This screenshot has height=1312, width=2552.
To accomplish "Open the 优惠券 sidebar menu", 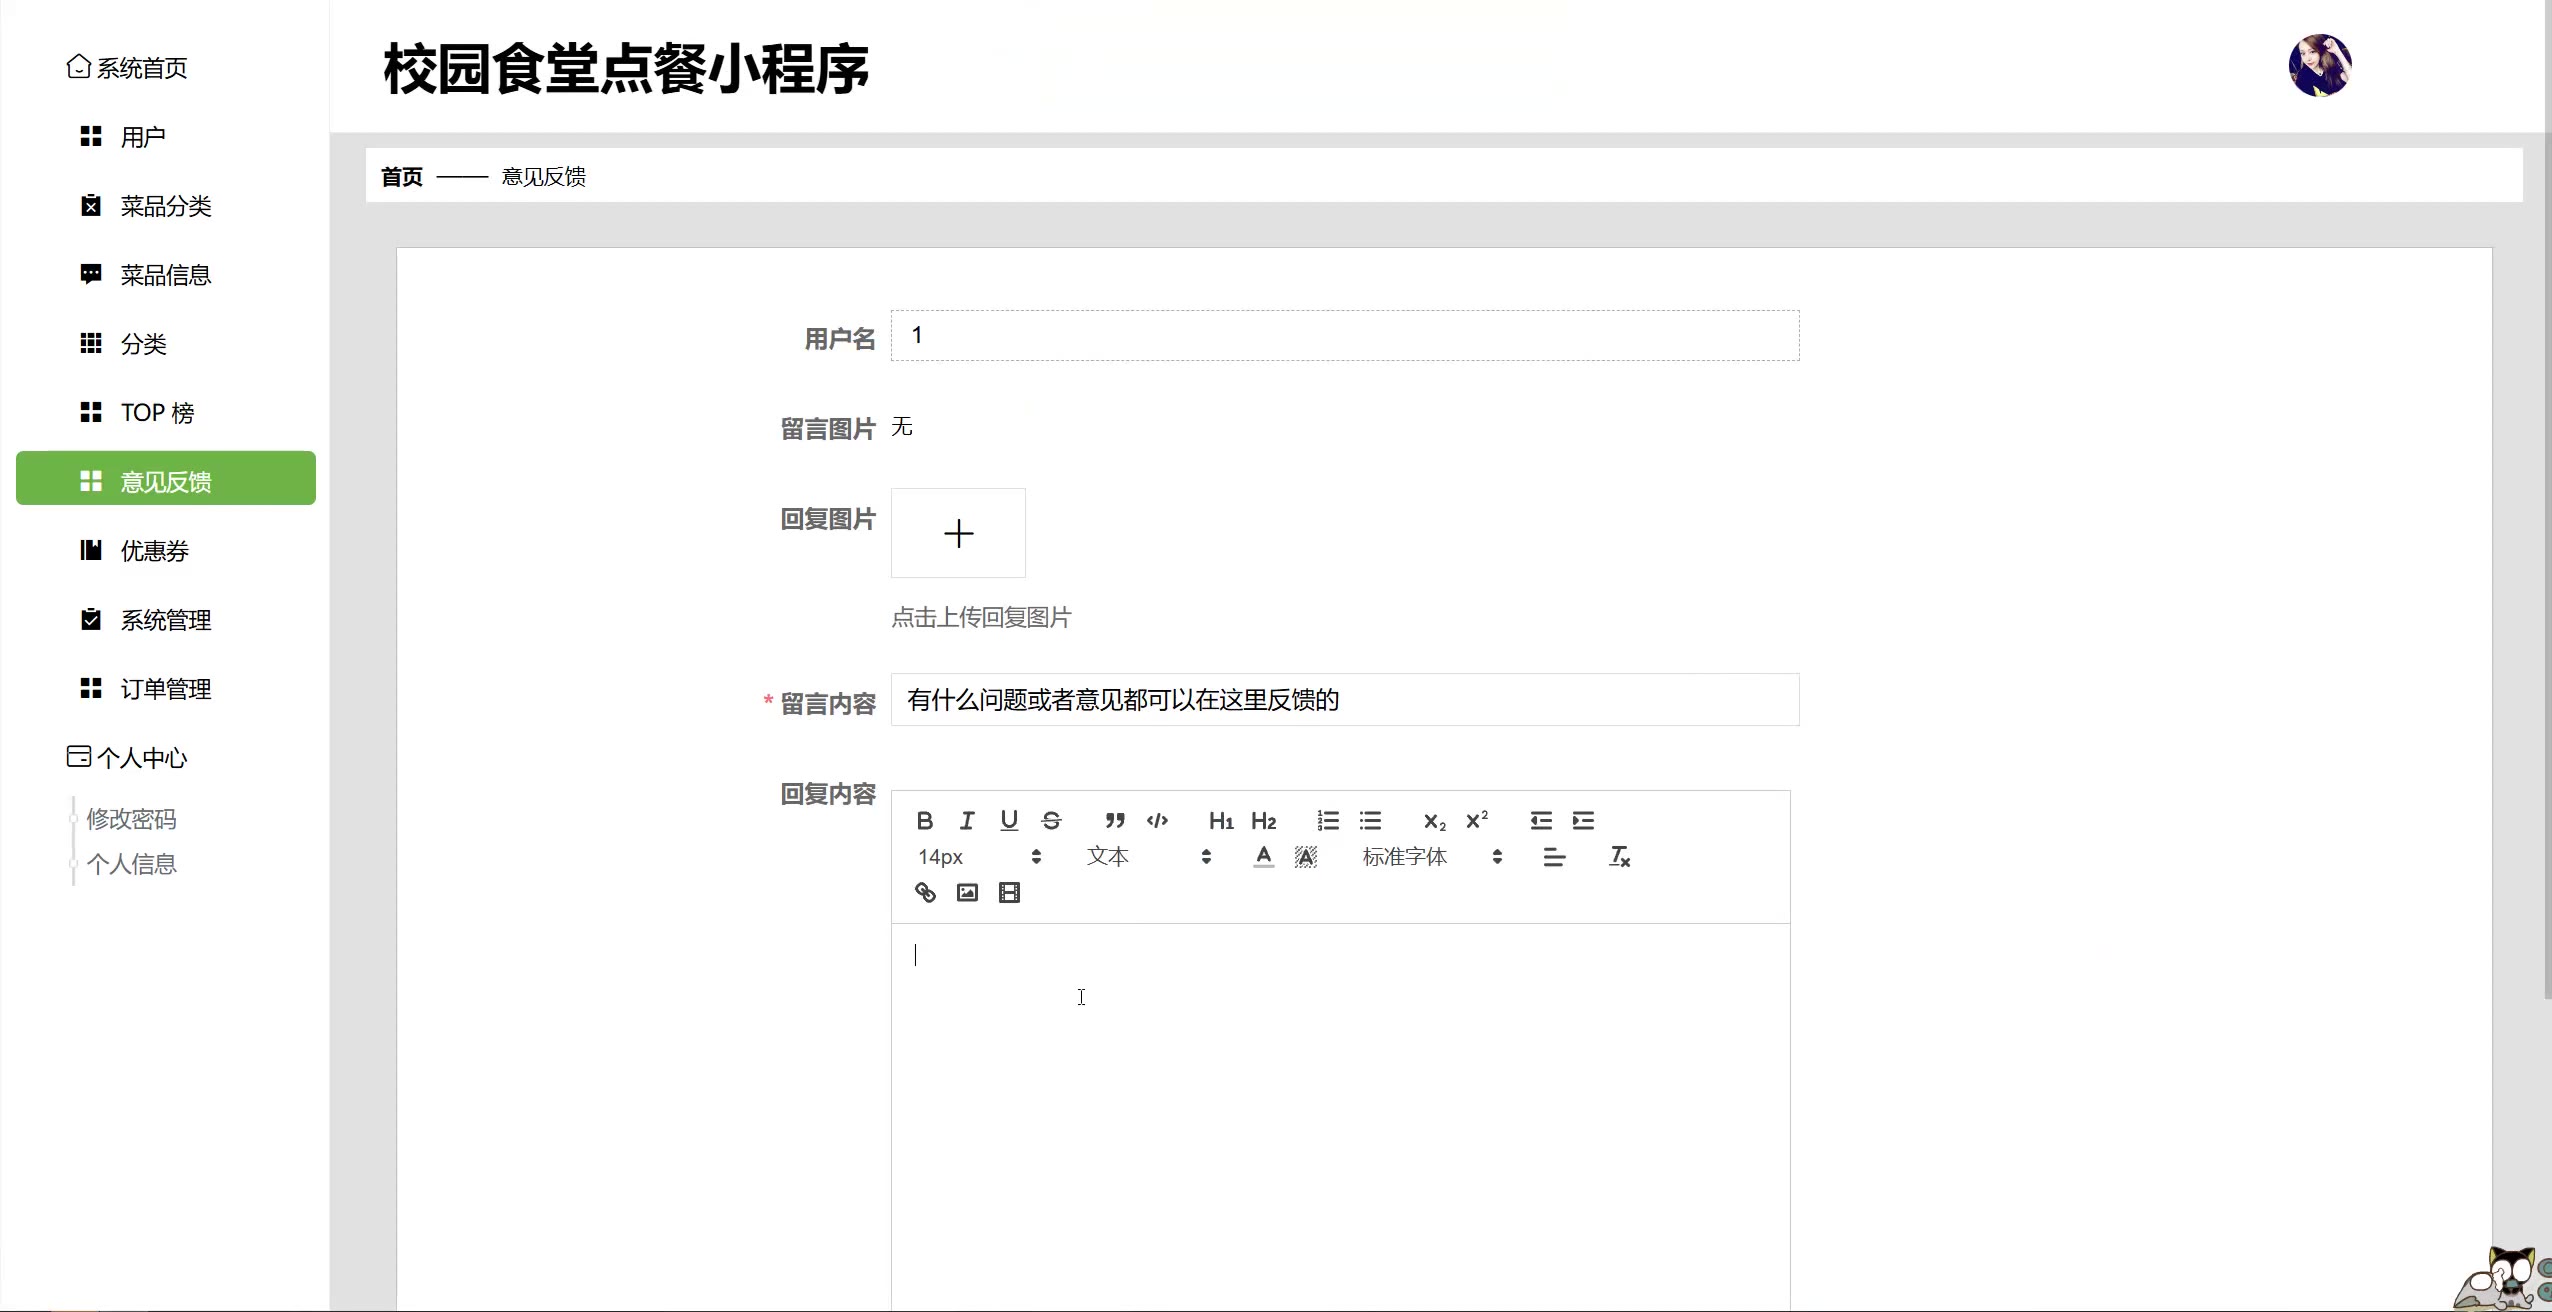I will pyautogui.click(x=154, y=551).
